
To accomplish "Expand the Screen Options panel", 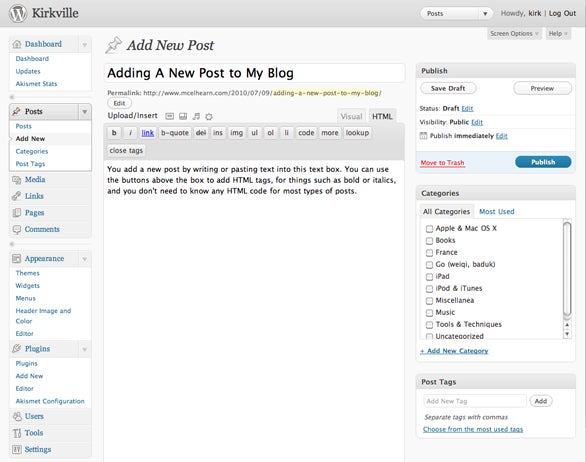I will coord(514,34).
